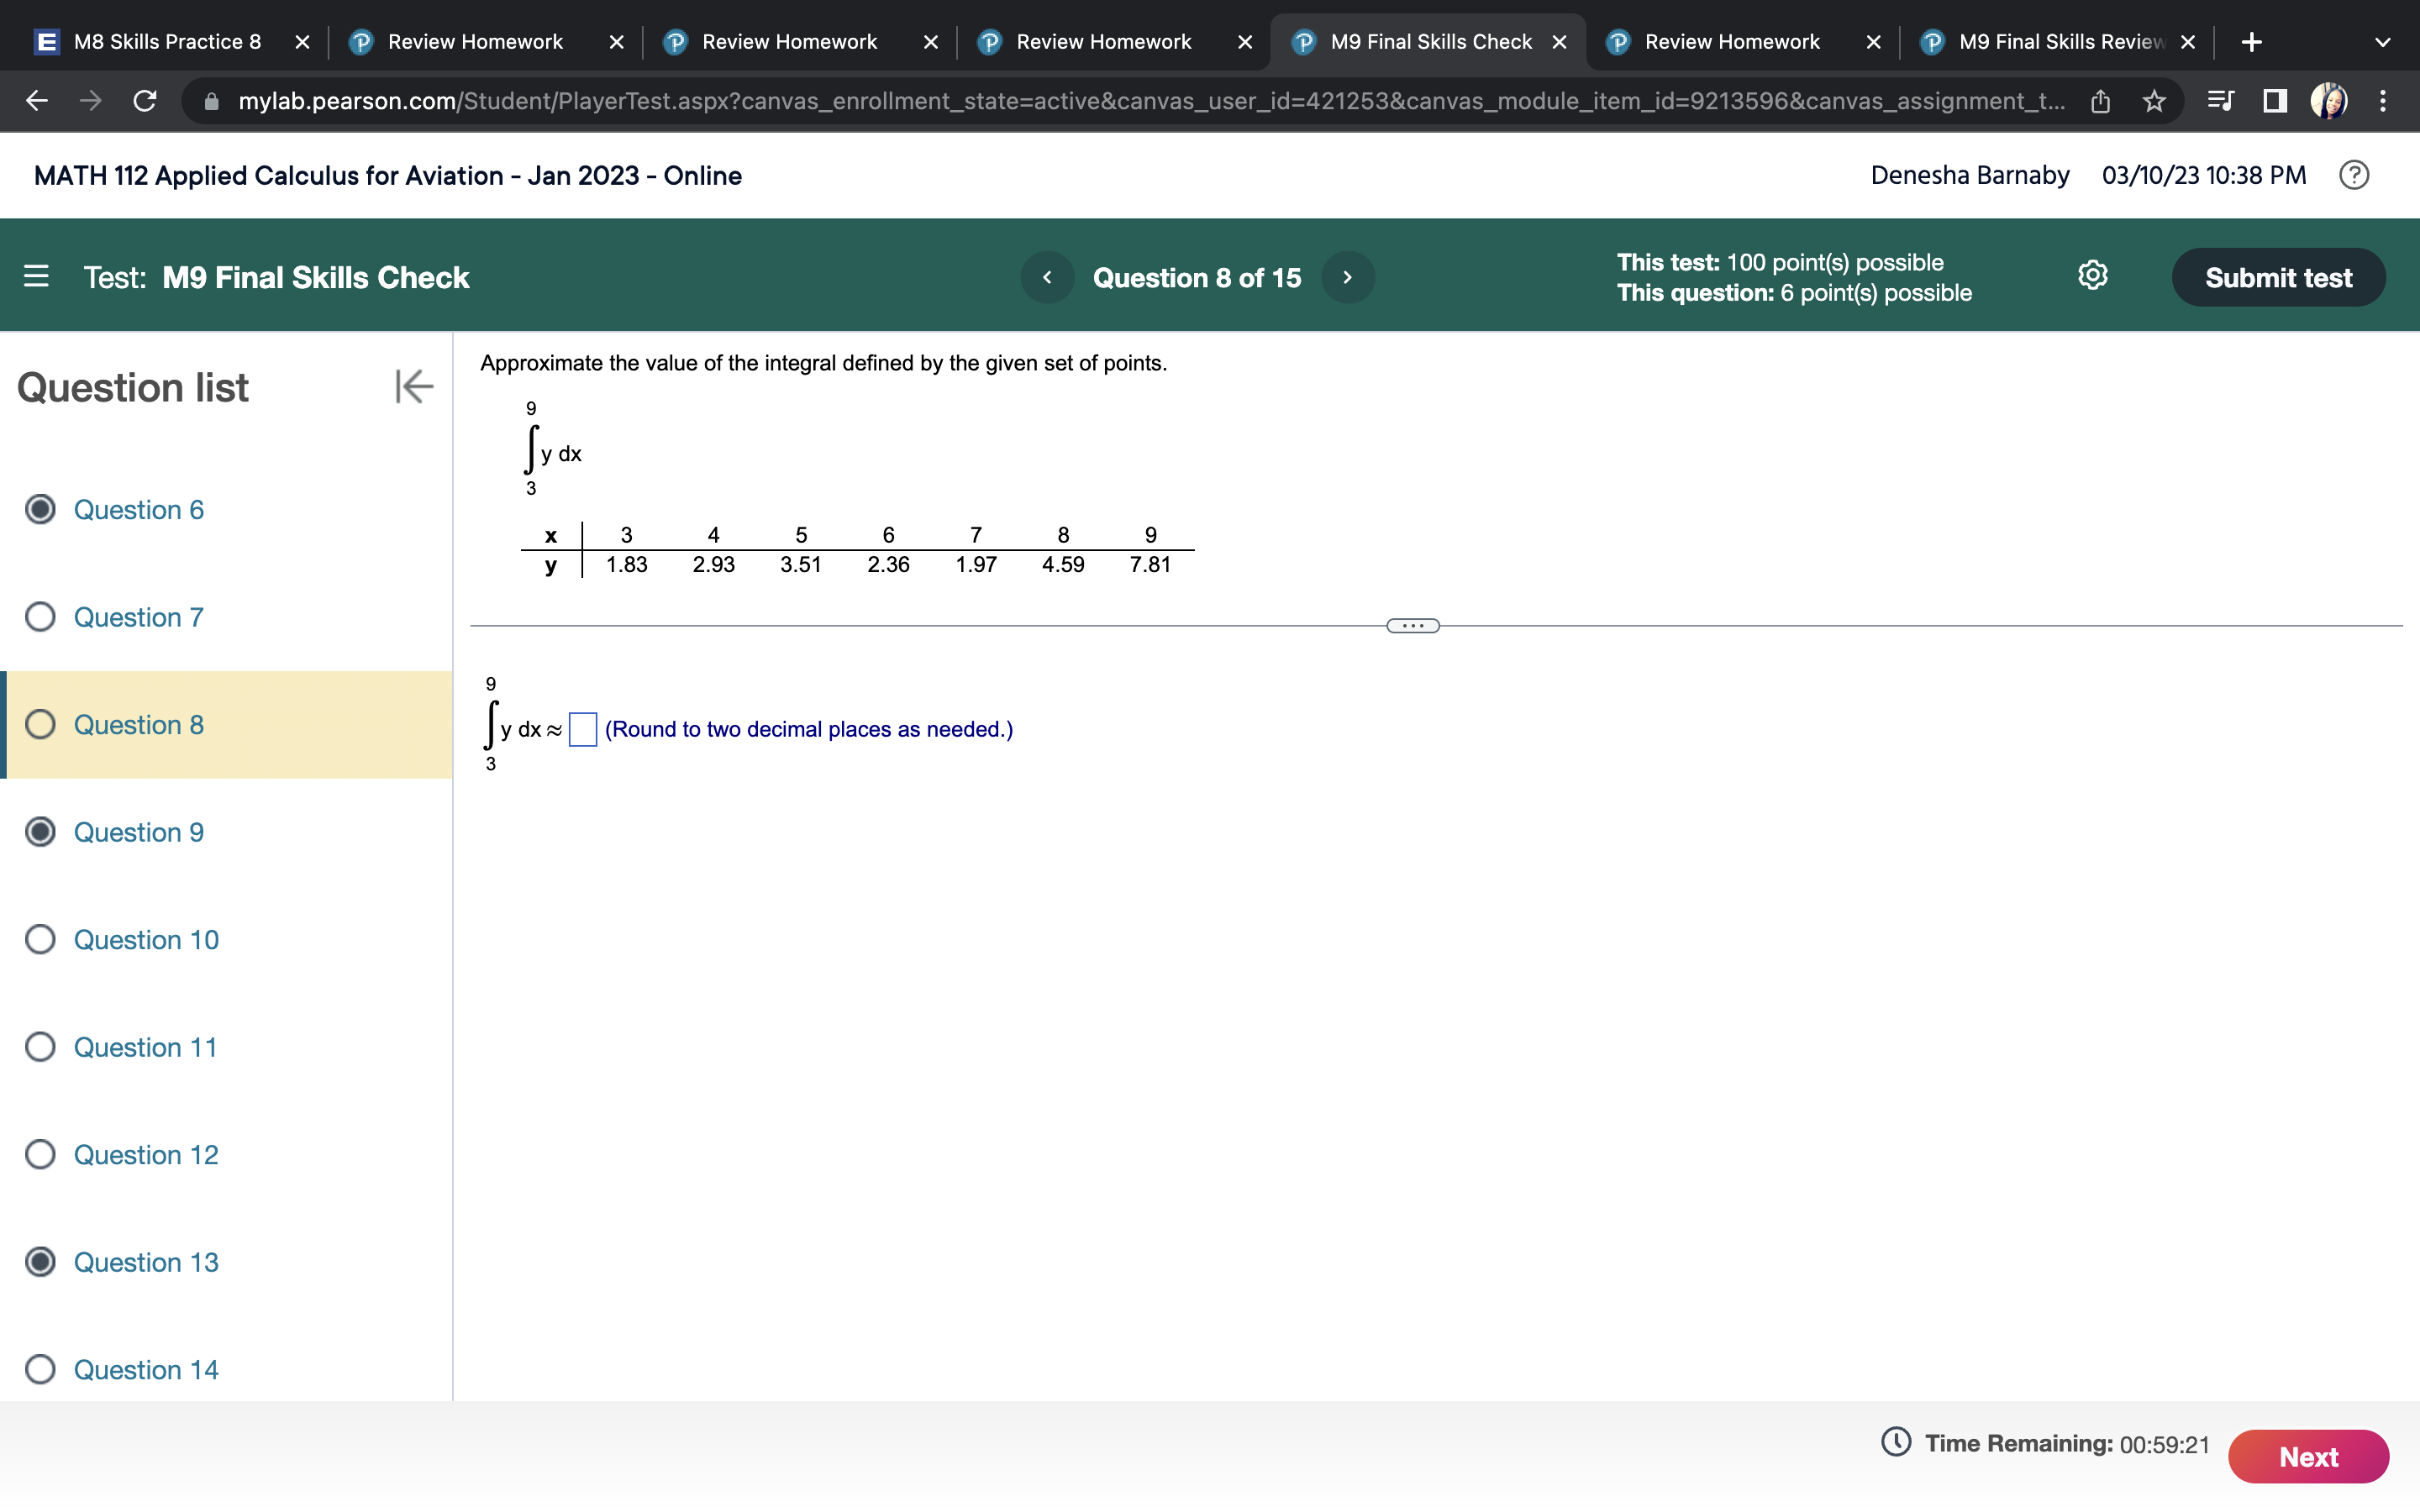
Task: Collapse the Question list panel
Action: (x=413, y=386)
